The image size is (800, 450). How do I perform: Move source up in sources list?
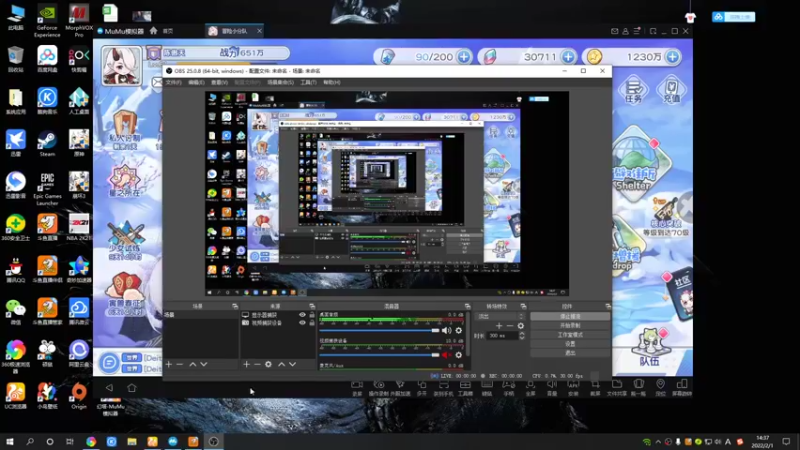click(281, 364)
